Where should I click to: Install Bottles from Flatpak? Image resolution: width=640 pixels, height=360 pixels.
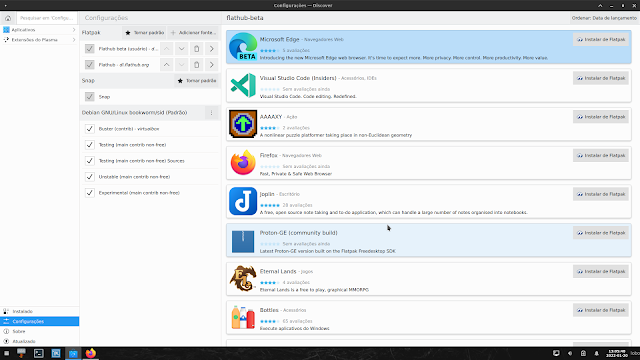tap(601, 310)
